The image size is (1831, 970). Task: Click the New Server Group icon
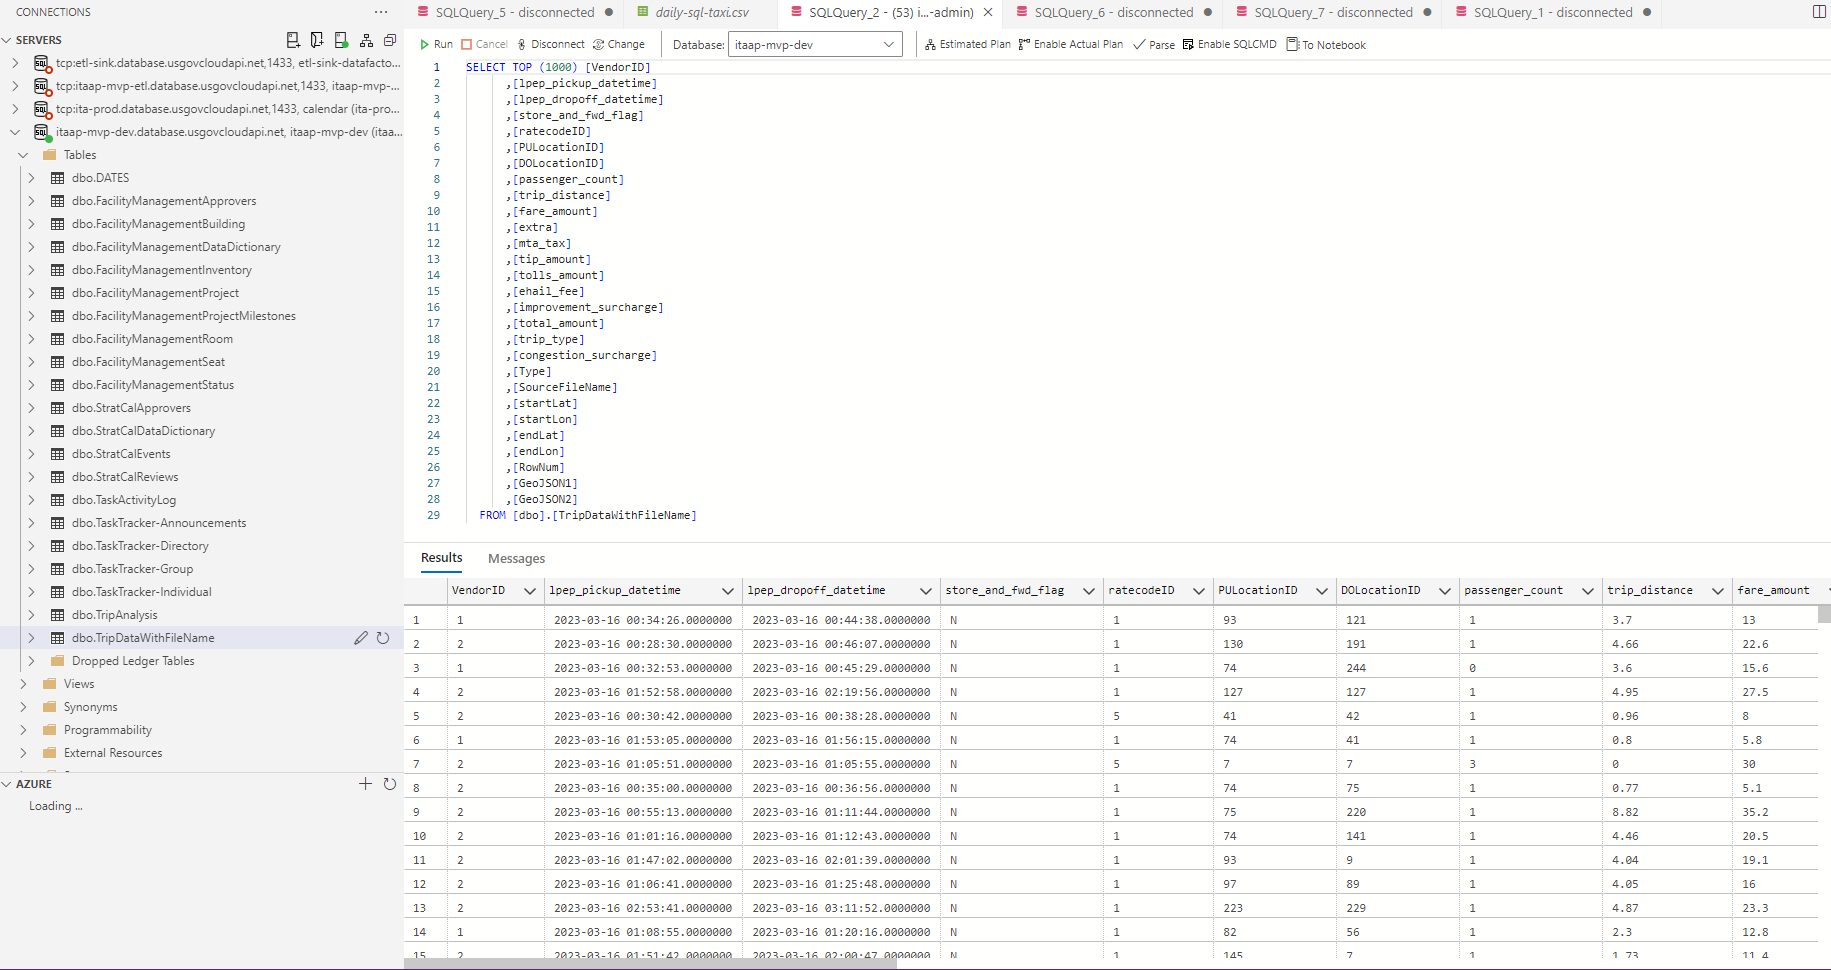(317, 40)
